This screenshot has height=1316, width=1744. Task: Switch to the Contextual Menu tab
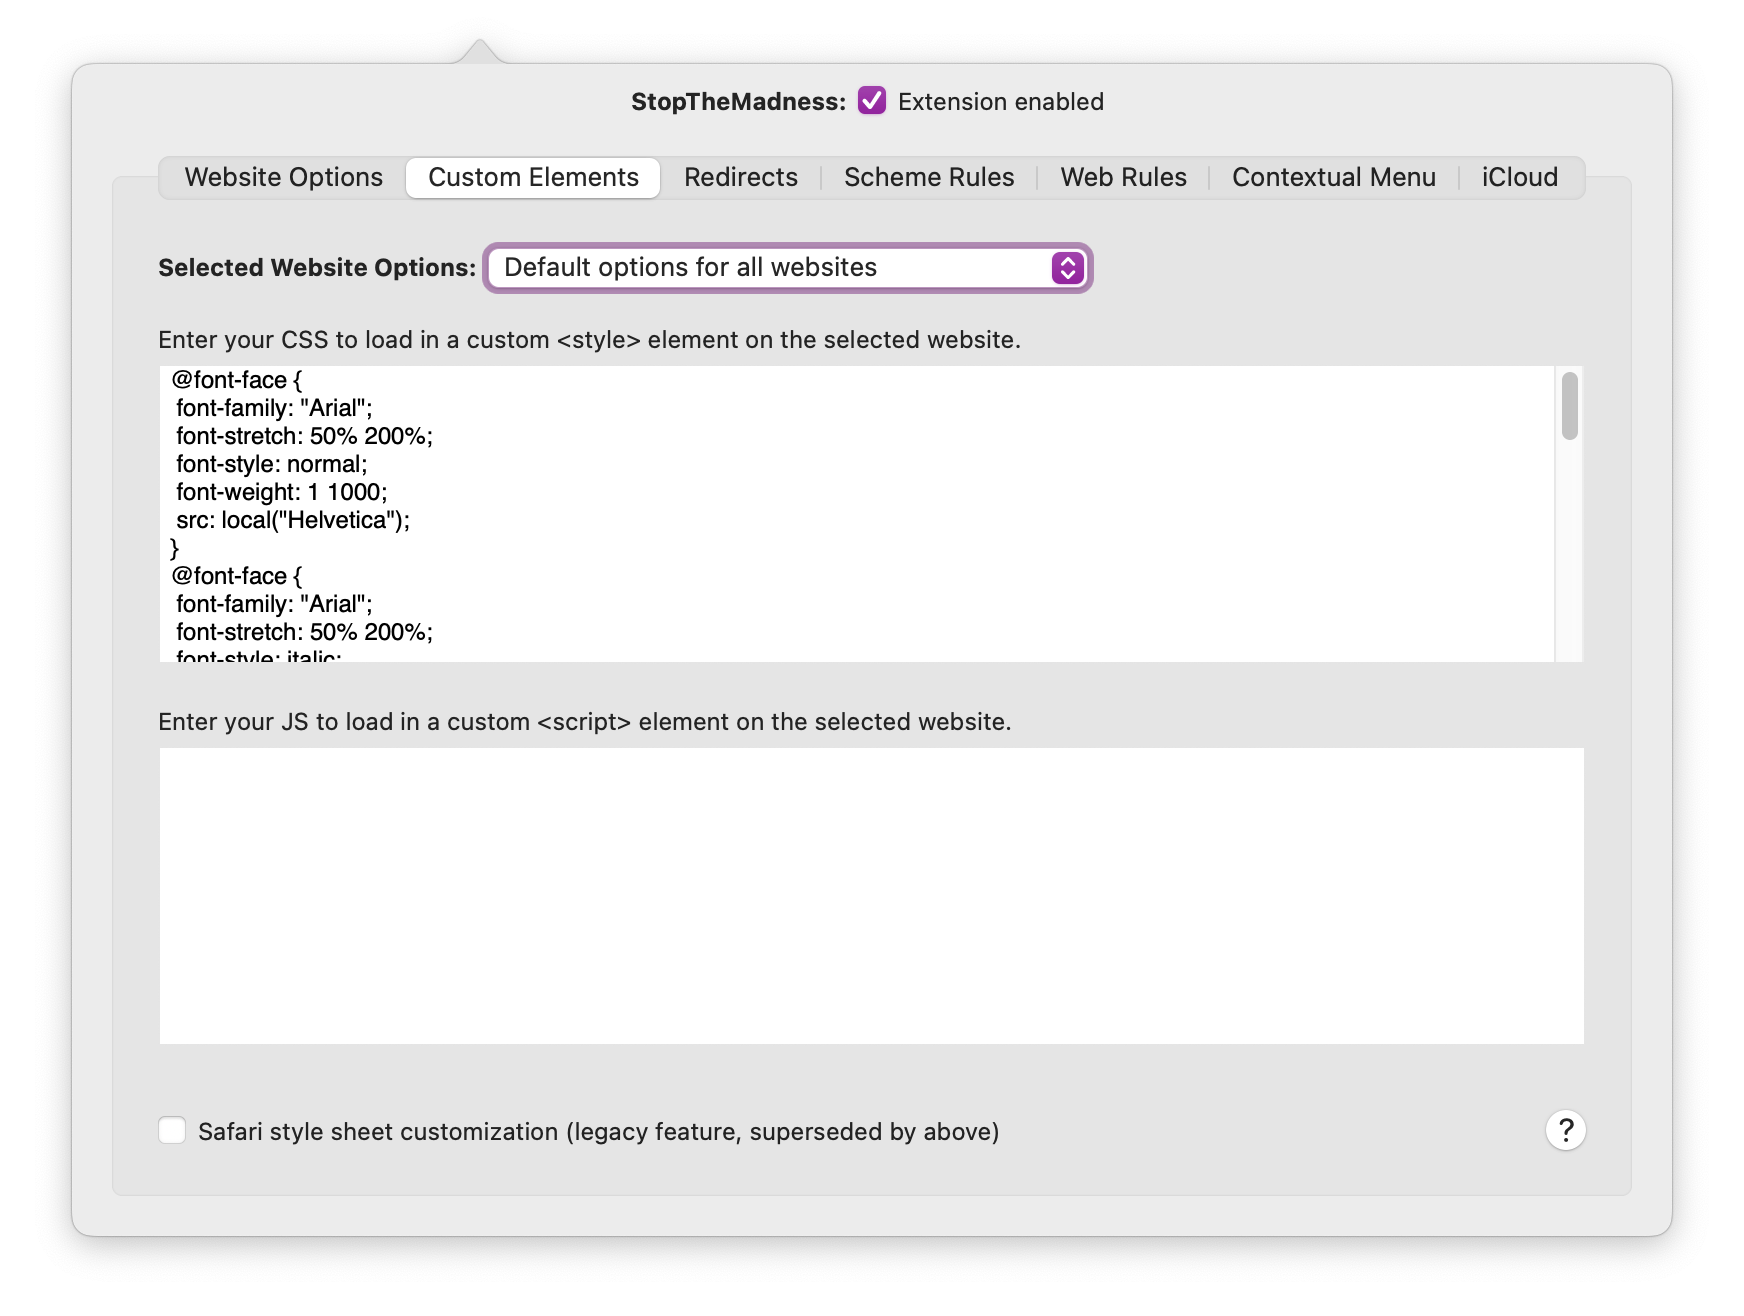click(x=1333, y=177)
